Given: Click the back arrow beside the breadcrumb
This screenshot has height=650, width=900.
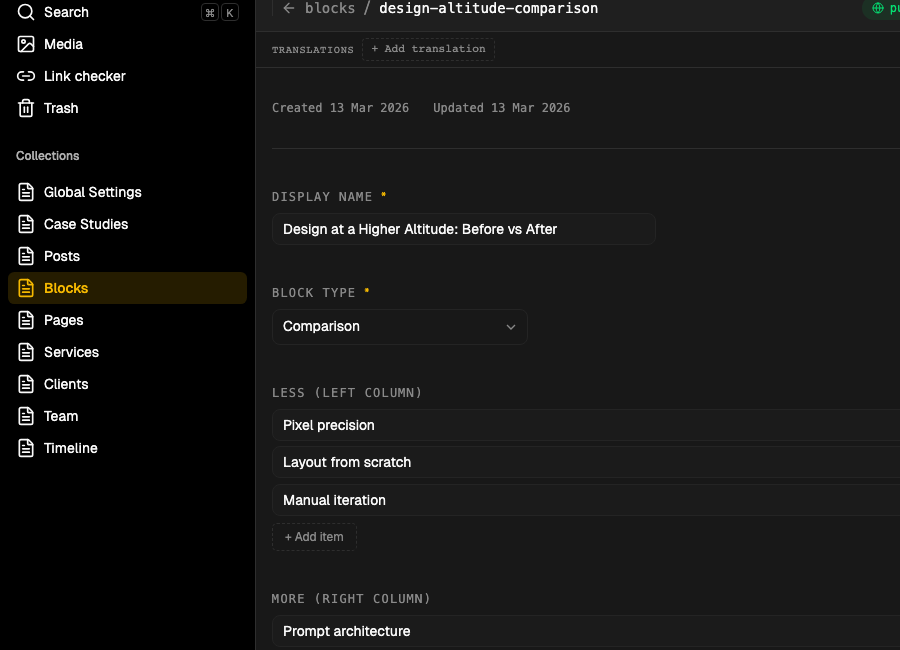Looking at the screenshot, I should (x=287, y=8).
